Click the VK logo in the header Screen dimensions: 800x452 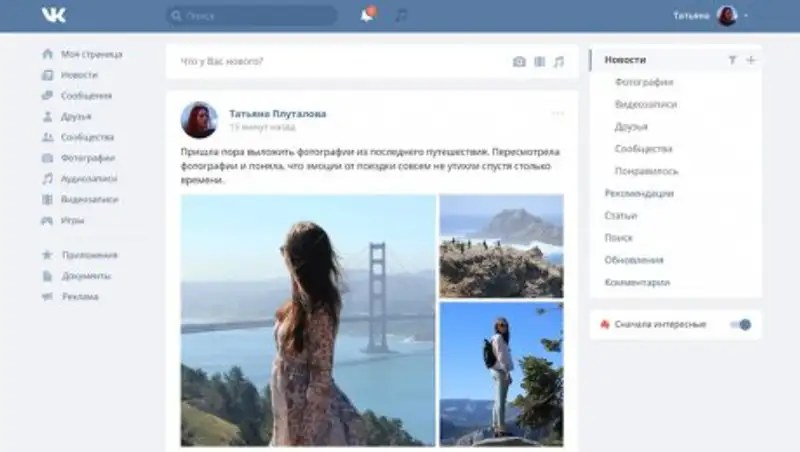54,15
